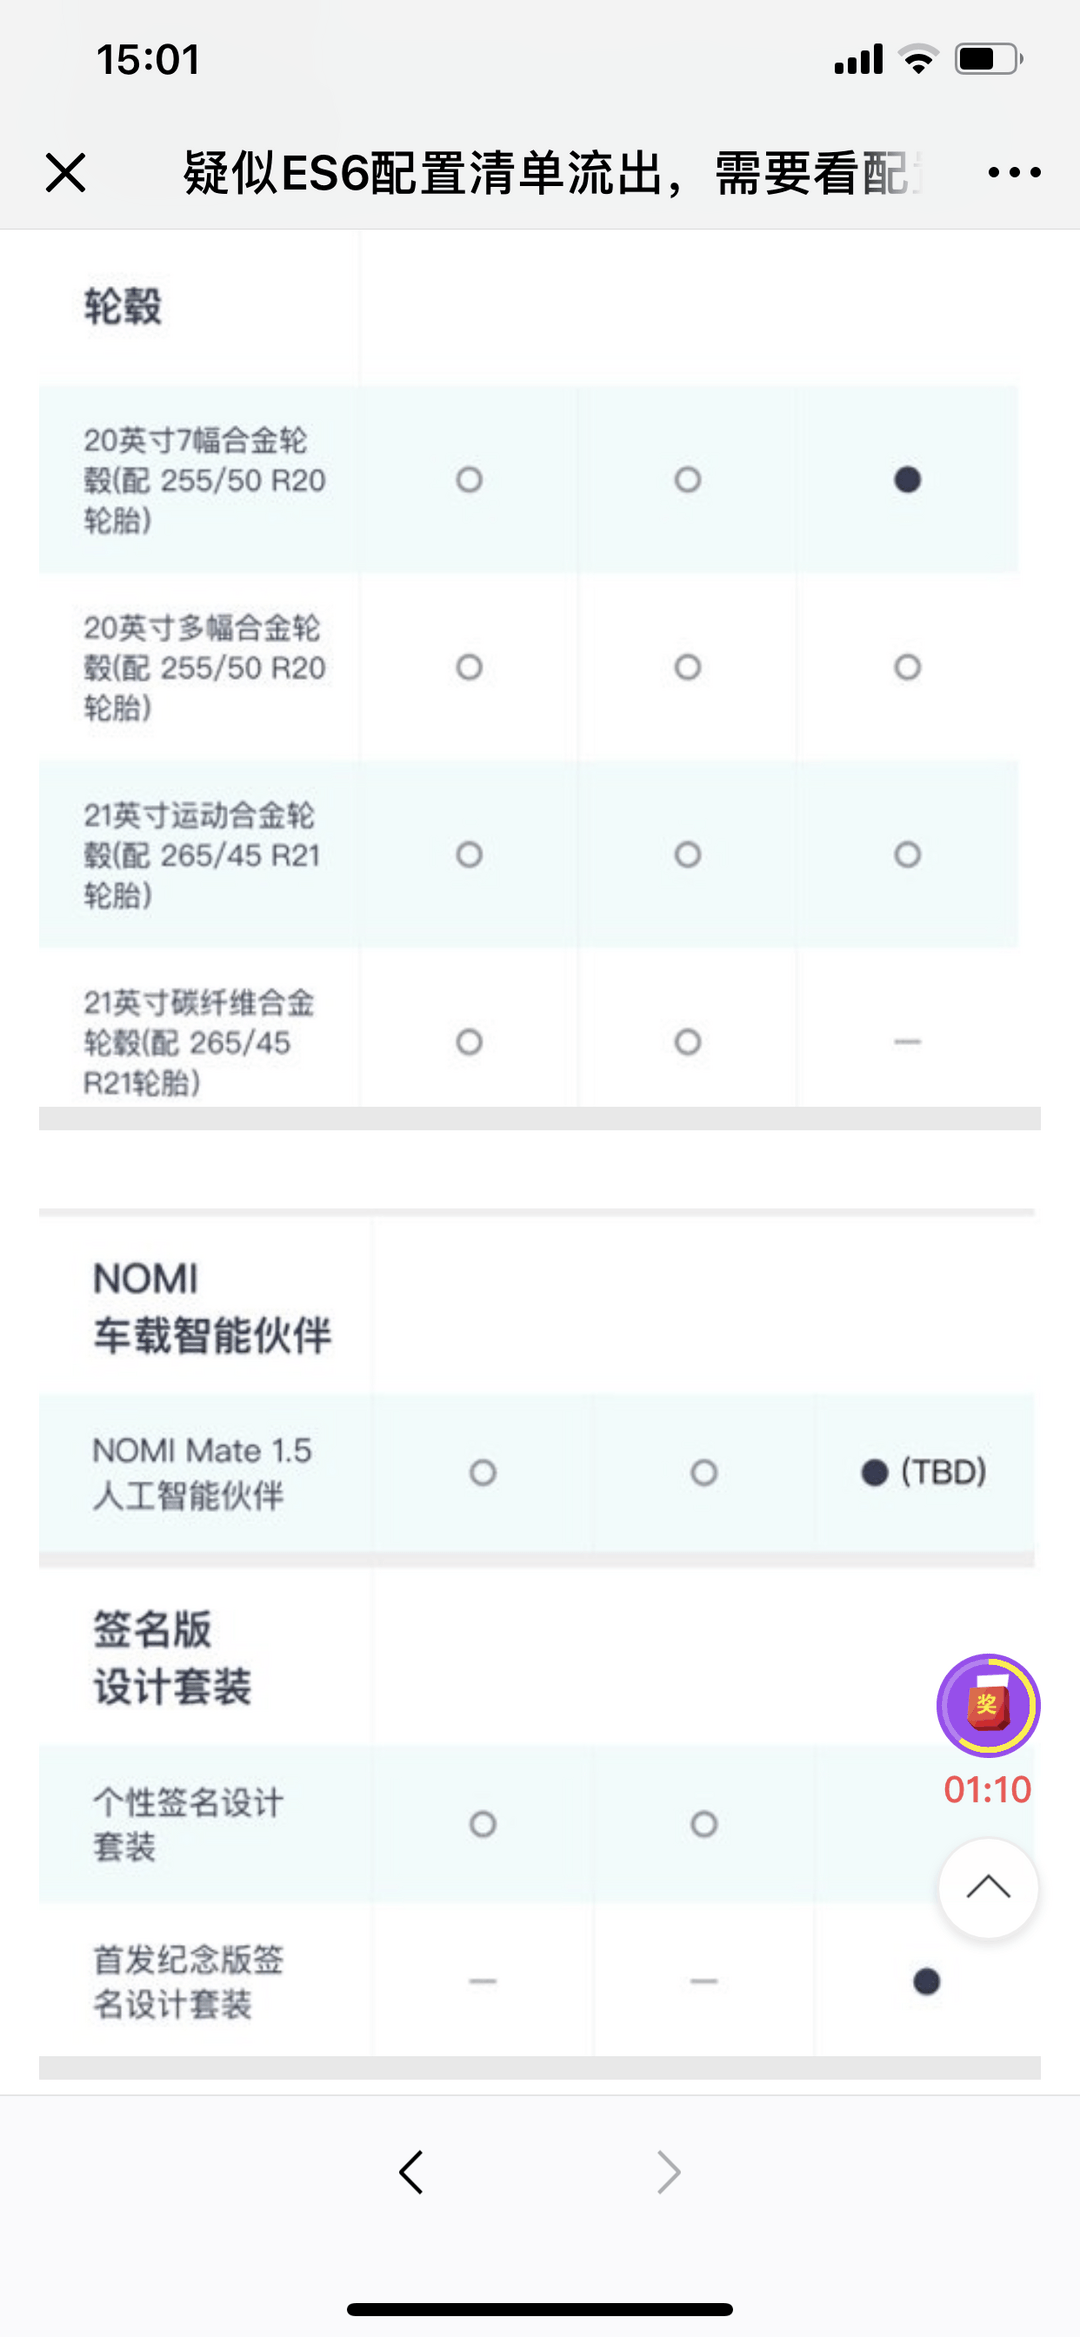Tap the scroll-to-top arrow button
Viewport: 1080px width, 2337px height.
tap(988, 1888)
